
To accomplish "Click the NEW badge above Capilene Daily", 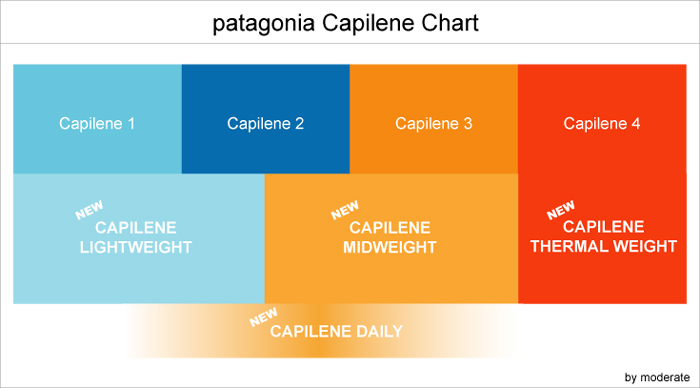I will [x=263, y=317].
